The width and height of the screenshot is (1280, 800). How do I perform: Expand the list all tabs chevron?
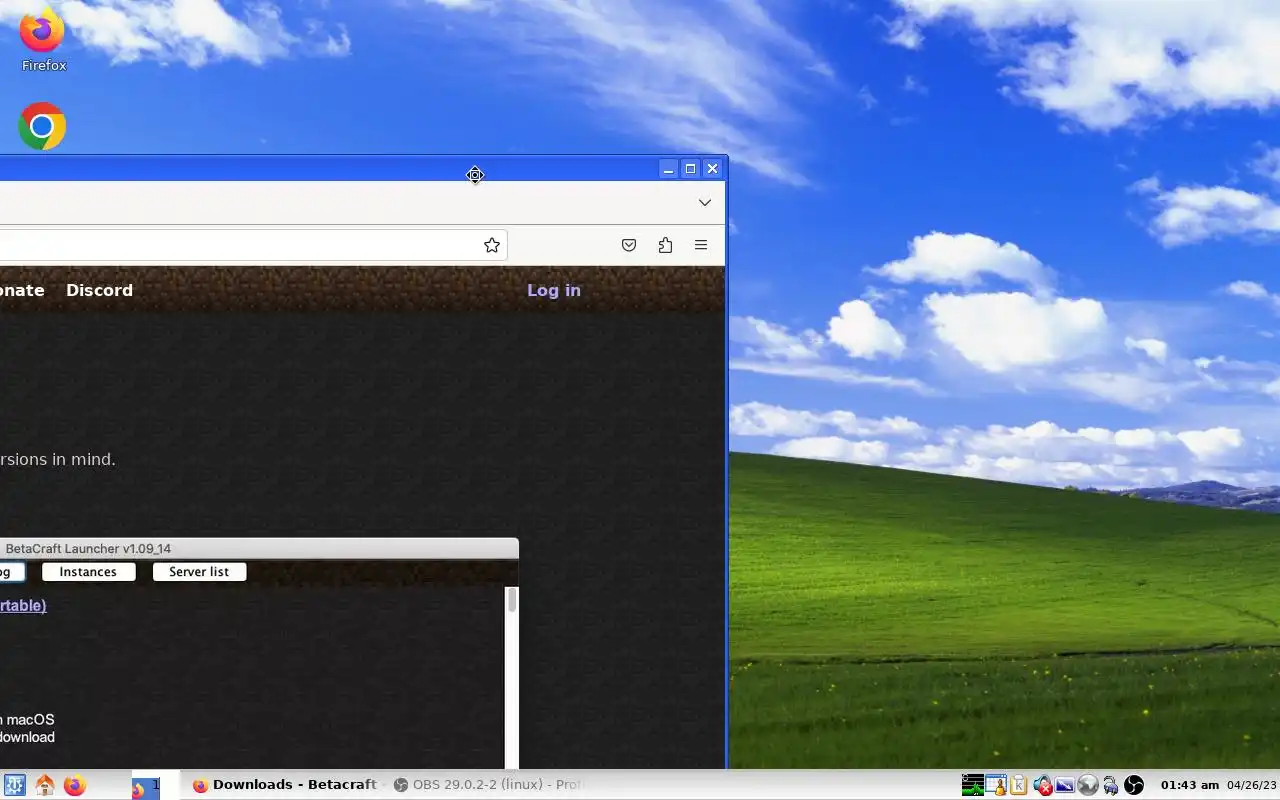(705, 202)
